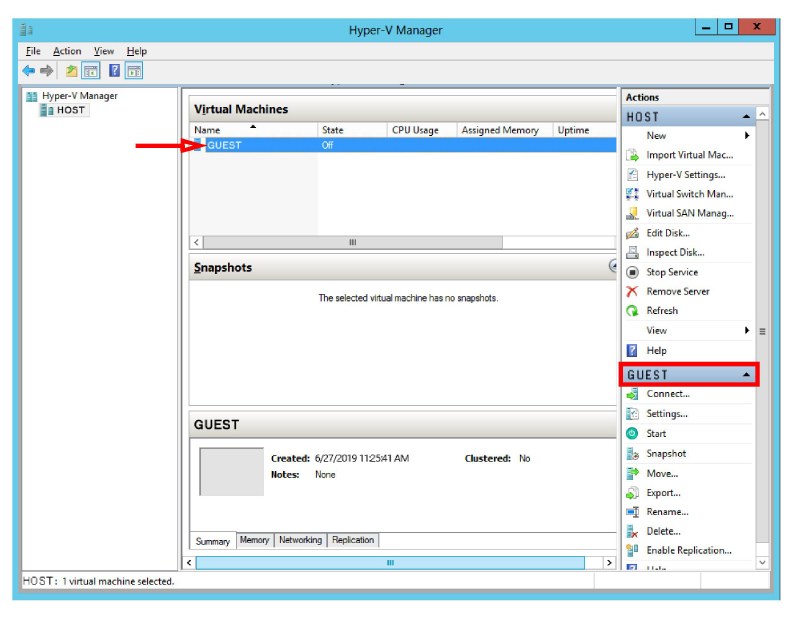
Task: Click the Enable Replication icon
Action: point(632,551)
